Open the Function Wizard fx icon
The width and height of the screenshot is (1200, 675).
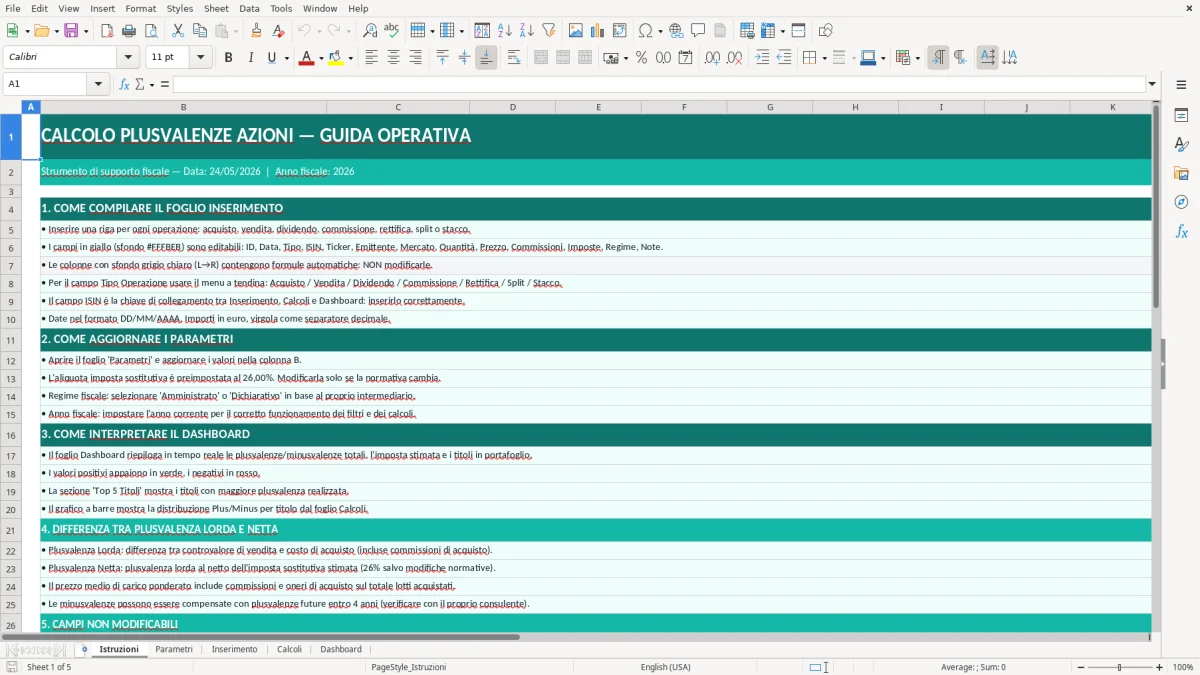(x=125, y=84)
